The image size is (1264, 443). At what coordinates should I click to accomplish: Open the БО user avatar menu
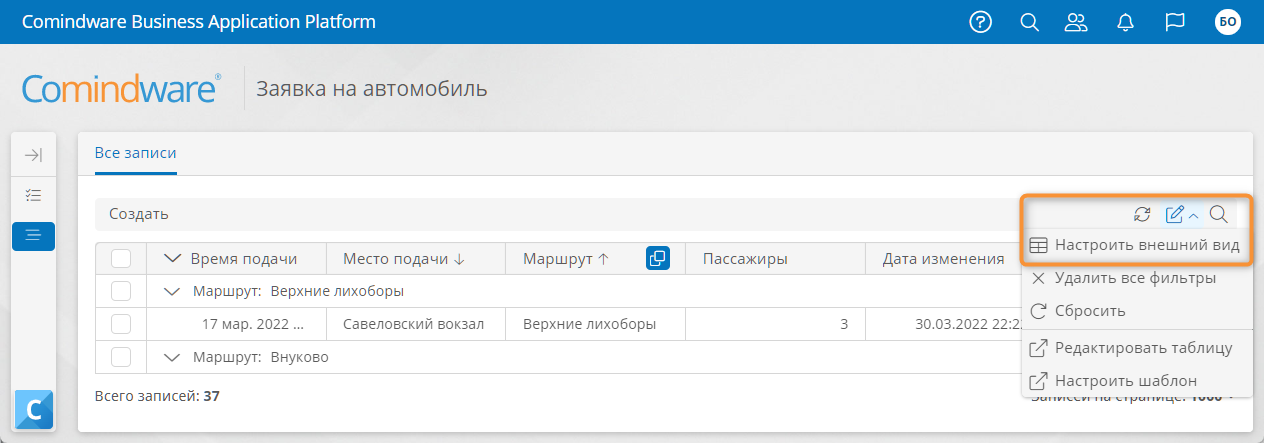(1227, 22)
